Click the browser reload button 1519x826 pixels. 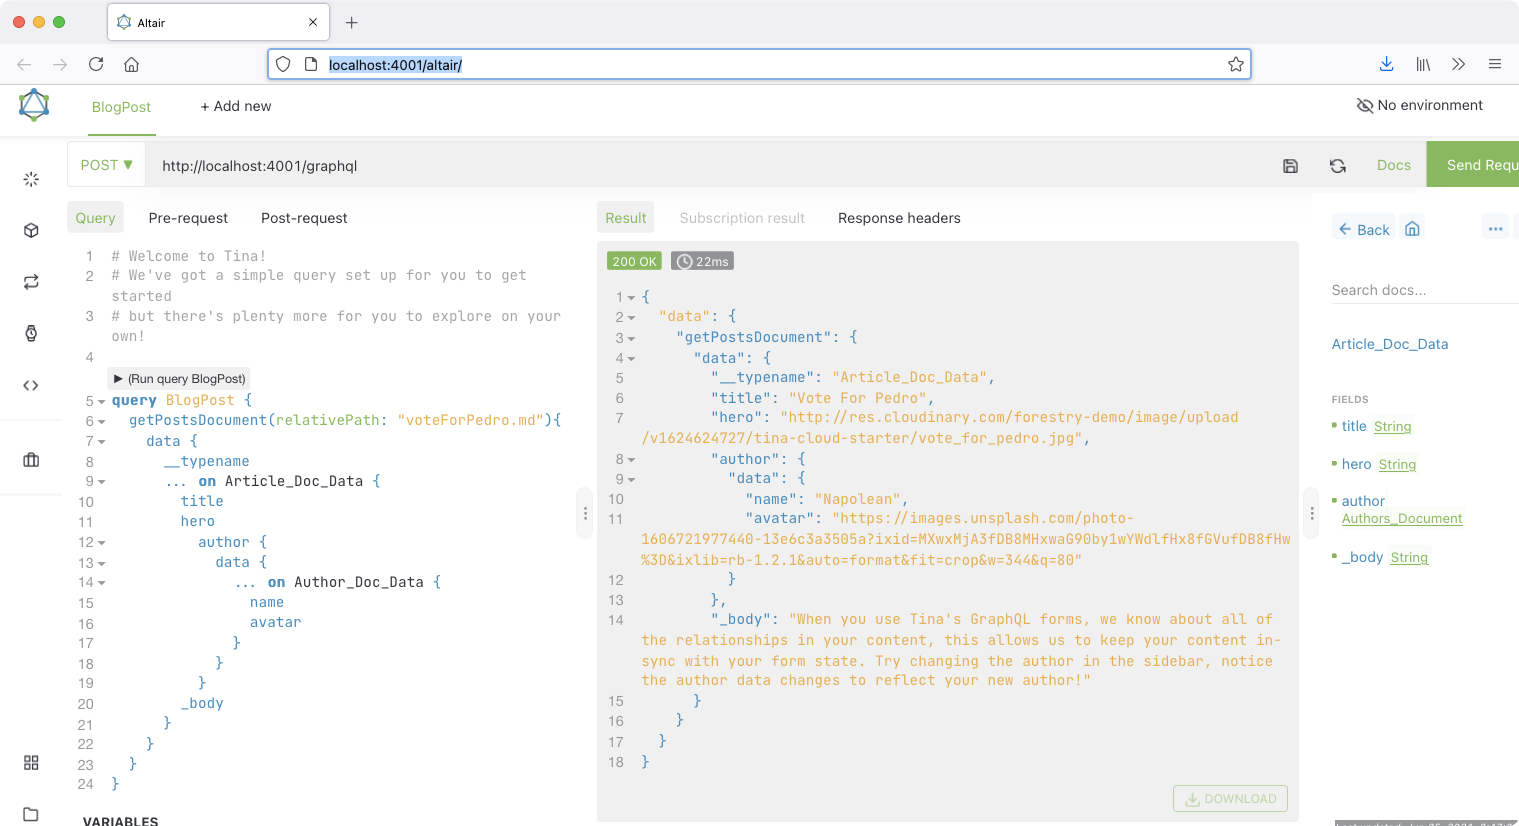(x=96, y=64)
